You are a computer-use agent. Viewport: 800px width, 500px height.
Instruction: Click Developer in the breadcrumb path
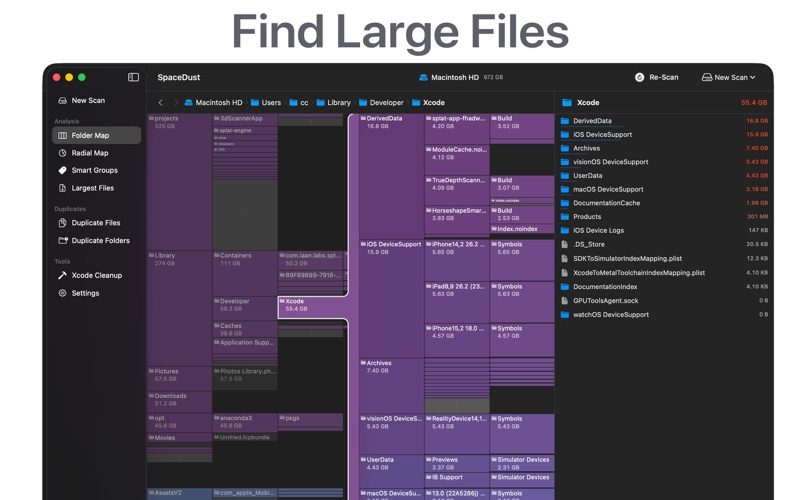point(381,103)
